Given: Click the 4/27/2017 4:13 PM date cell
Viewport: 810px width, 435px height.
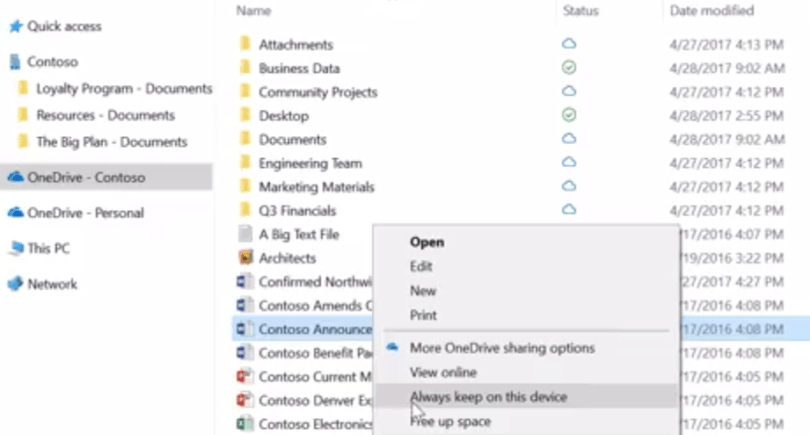Looking at the screenshot, I should click(x=727, y=45).
